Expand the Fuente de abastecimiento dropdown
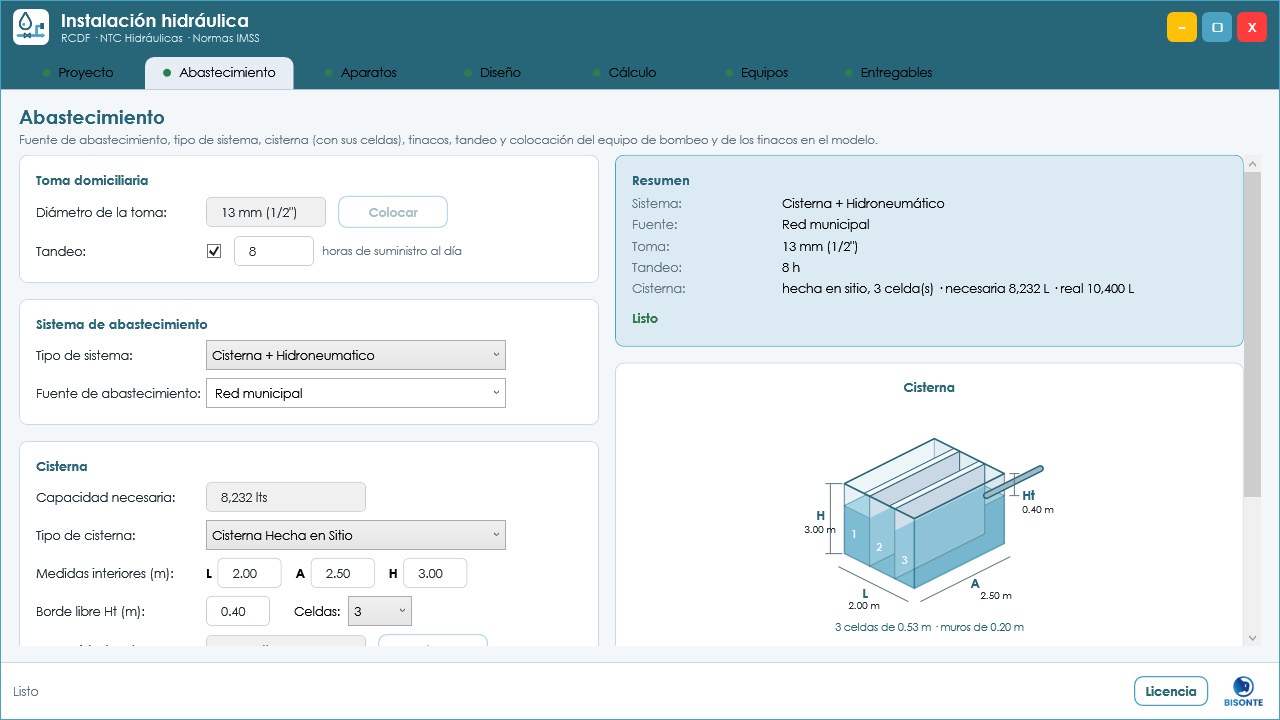 coord(356,393)
